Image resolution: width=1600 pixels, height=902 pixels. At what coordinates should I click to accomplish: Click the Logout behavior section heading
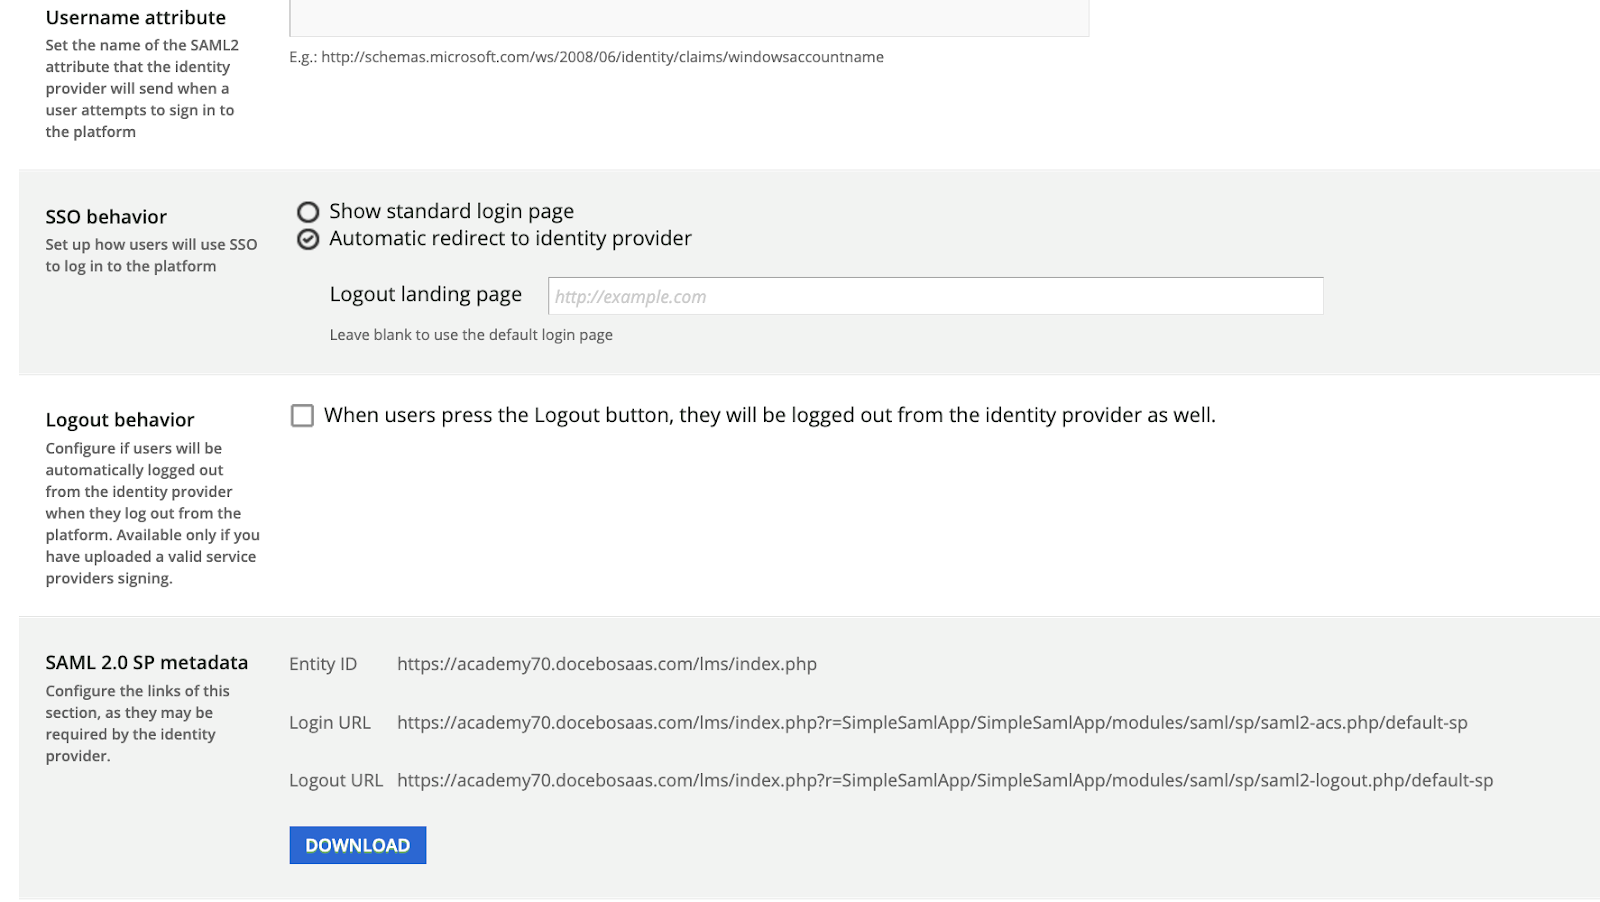(120, 420)
